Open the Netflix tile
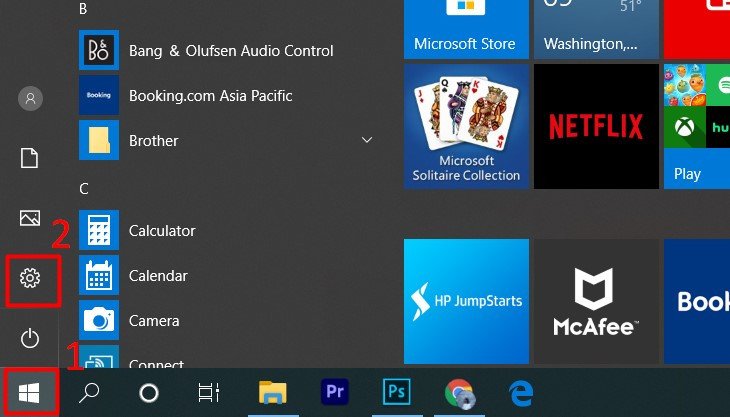The width and height of the screenshot is (730, 417). pos(596,127)
